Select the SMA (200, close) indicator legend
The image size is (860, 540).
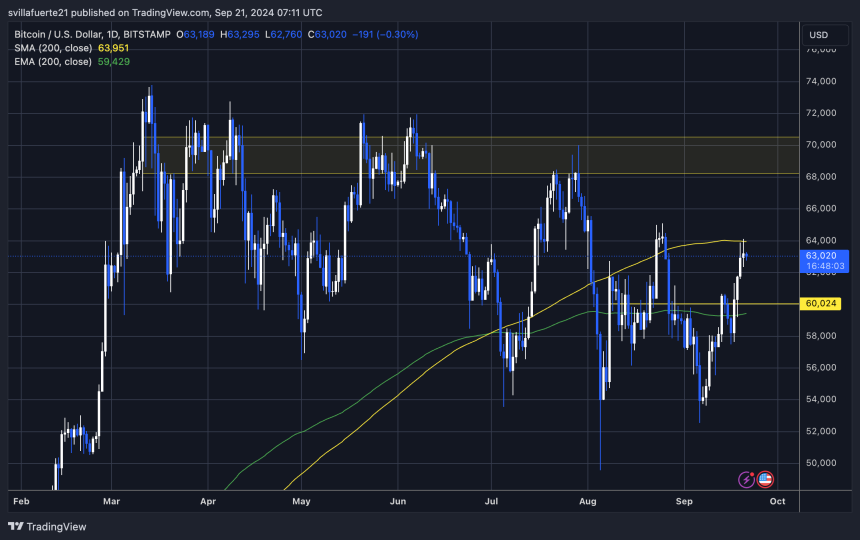click(50, 48)
